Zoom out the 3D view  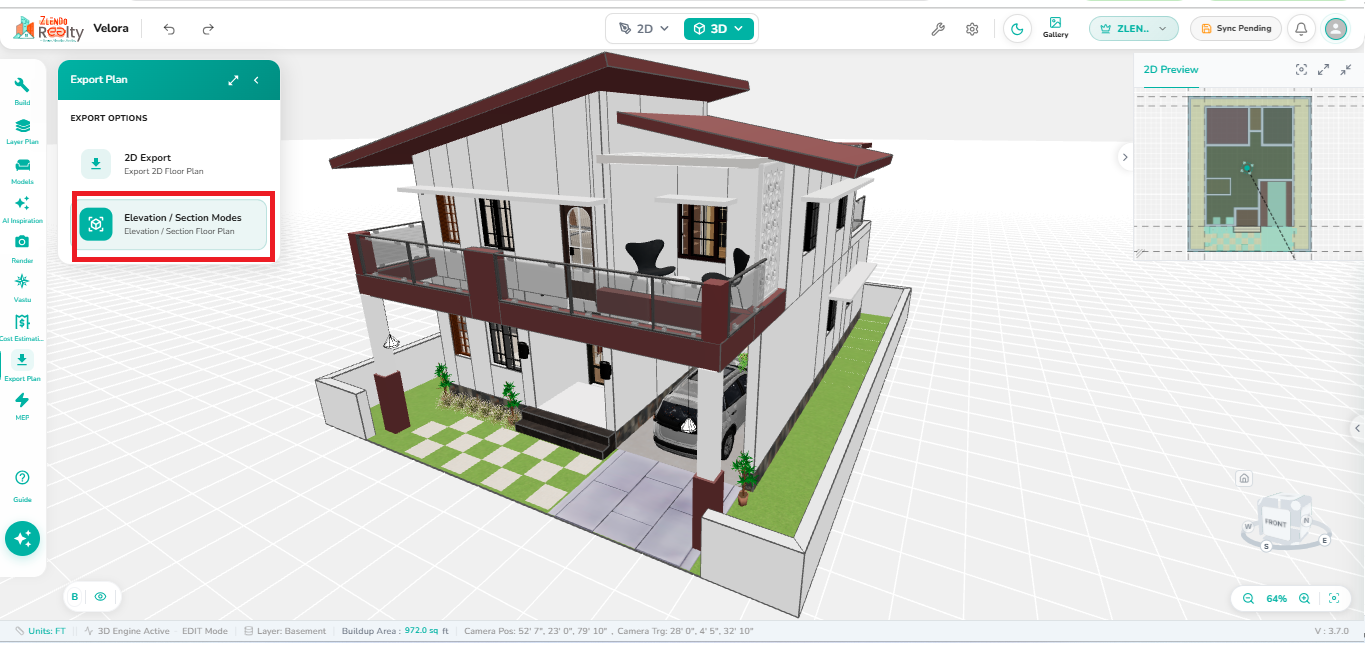[1249, 598]
